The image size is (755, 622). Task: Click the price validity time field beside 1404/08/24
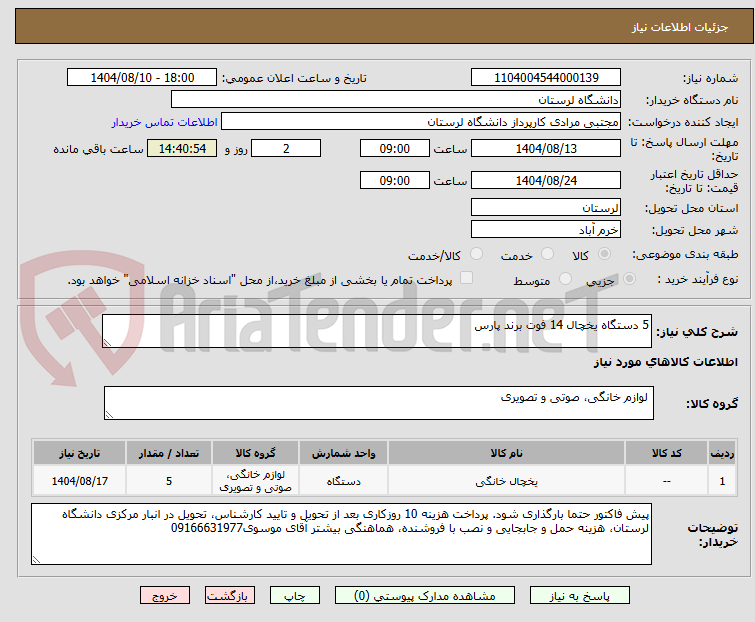394,181
